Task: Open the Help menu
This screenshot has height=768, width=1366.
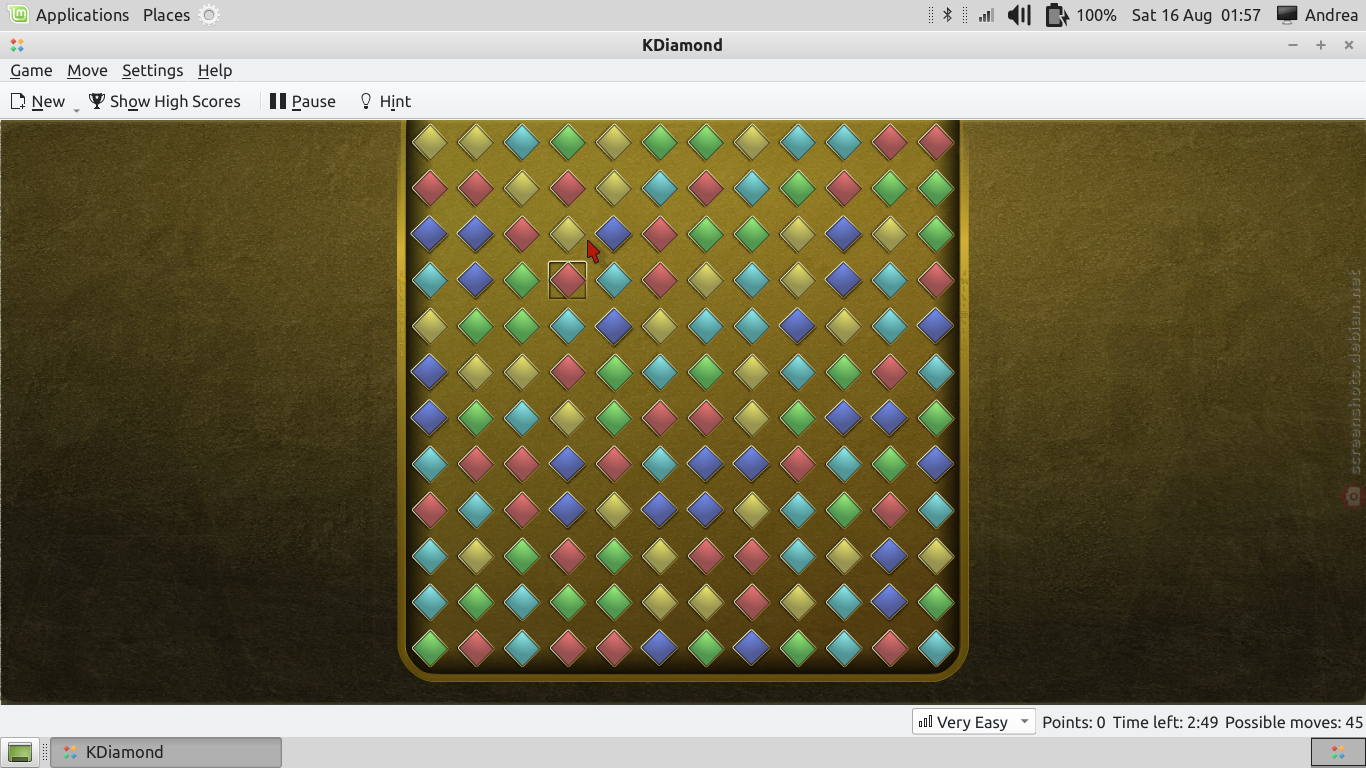Action: coord(215,70)
